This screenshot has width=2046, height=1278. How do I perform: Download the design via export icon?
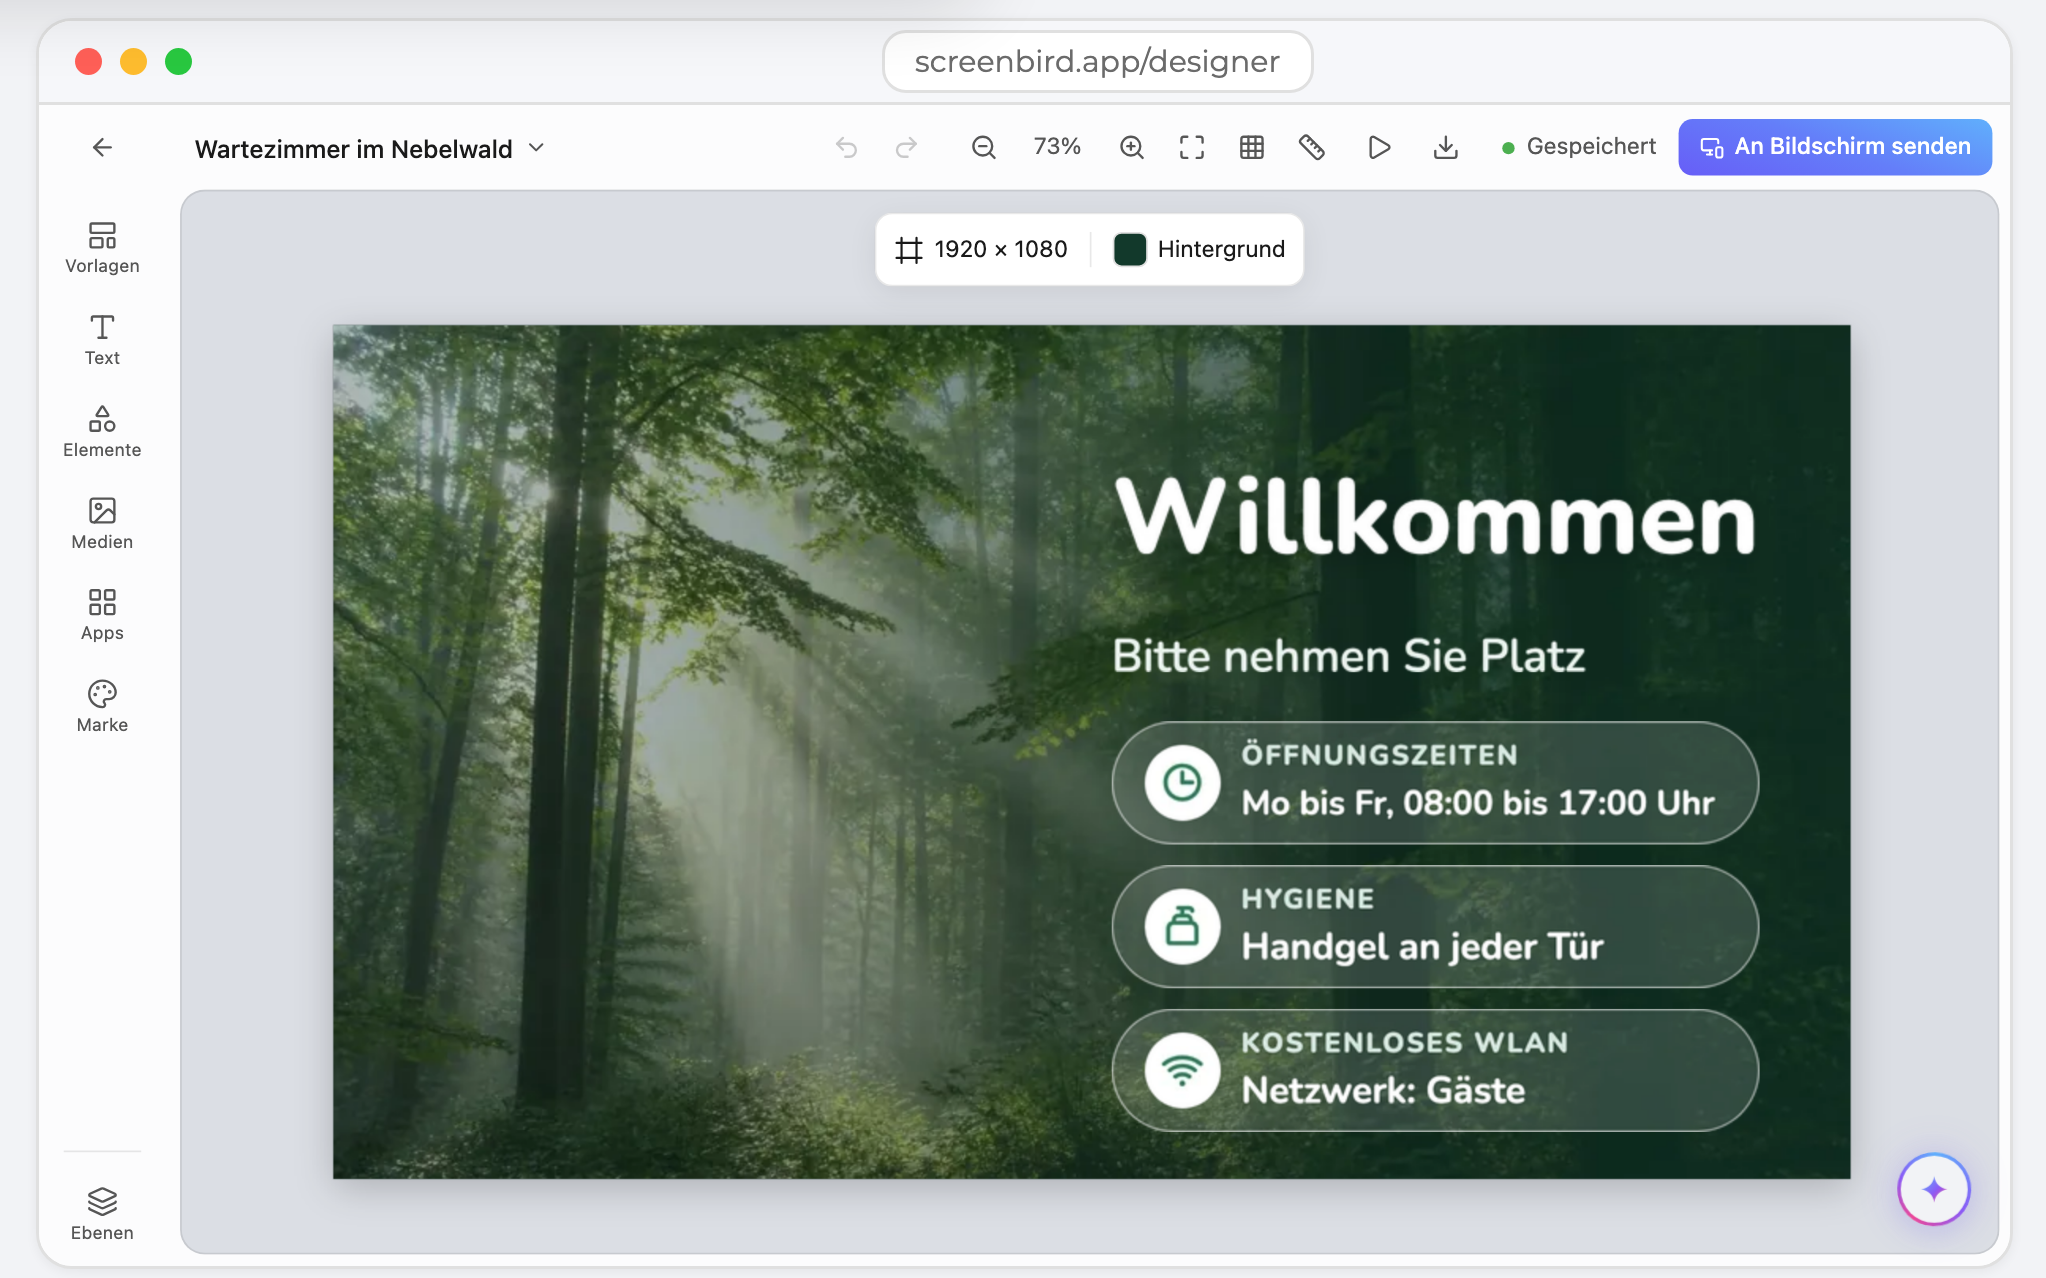(1446, 148)
